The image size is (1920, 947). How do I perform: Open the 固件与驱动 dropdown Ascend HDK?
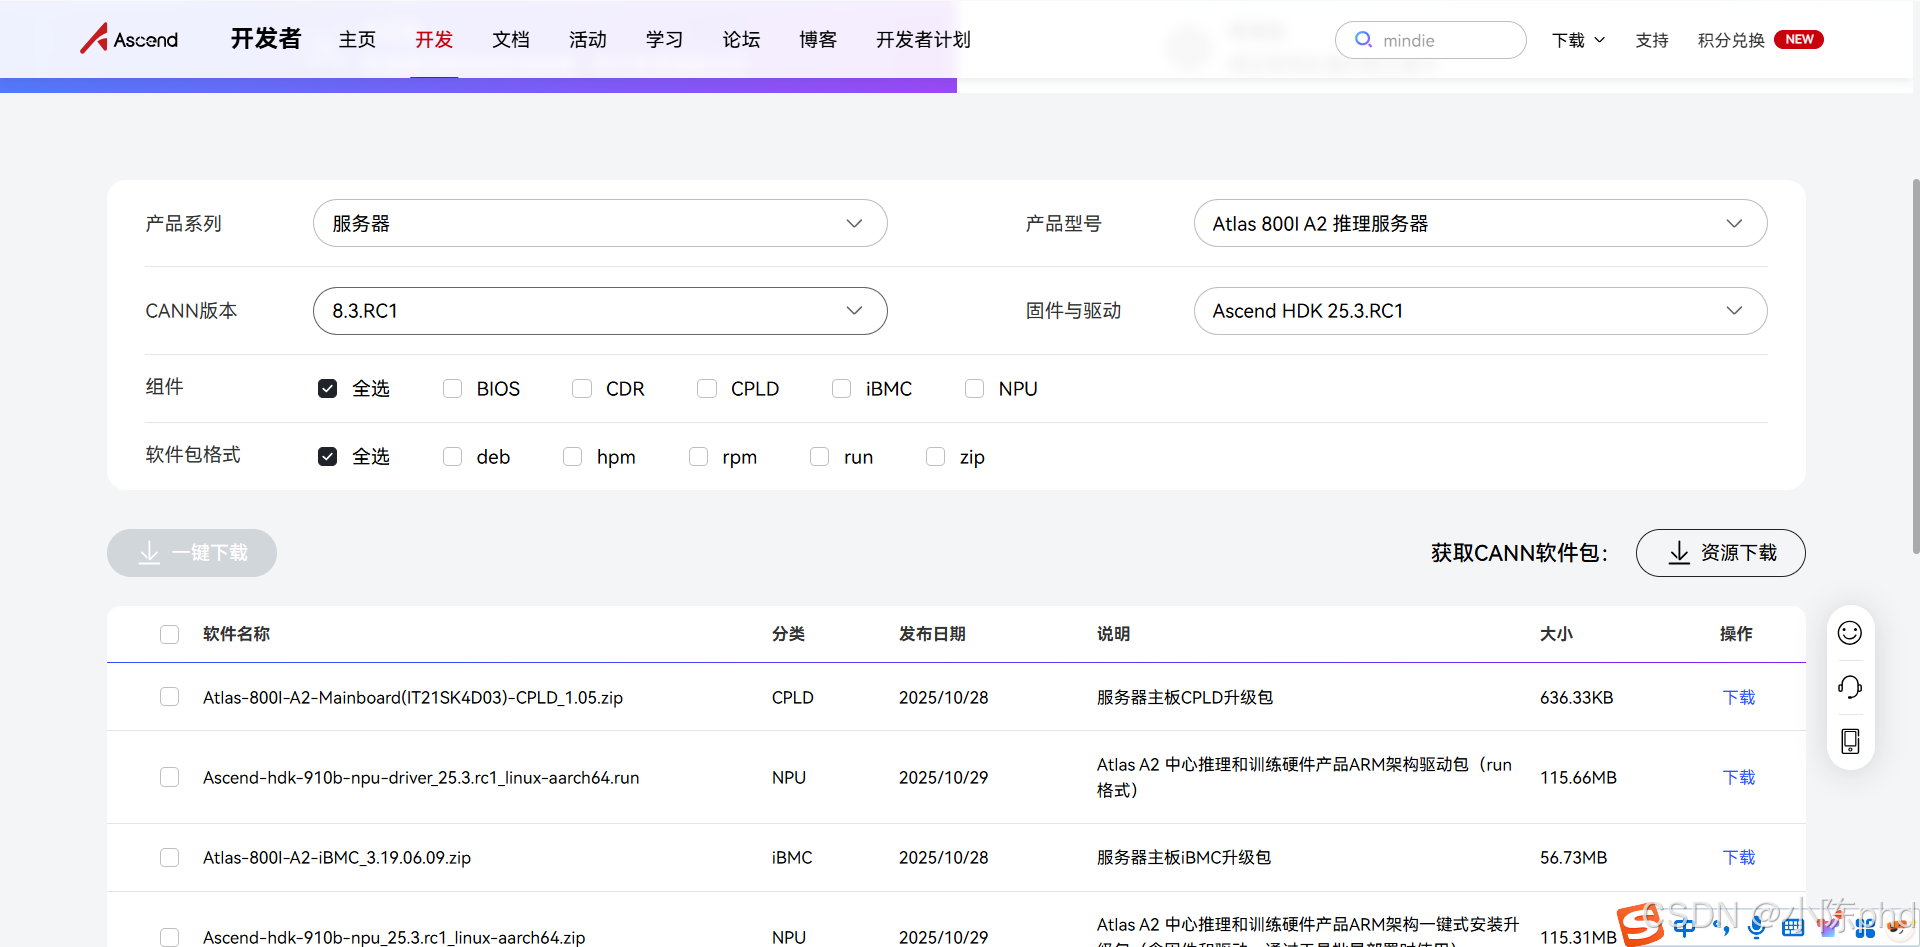(x=1480, y=311)
